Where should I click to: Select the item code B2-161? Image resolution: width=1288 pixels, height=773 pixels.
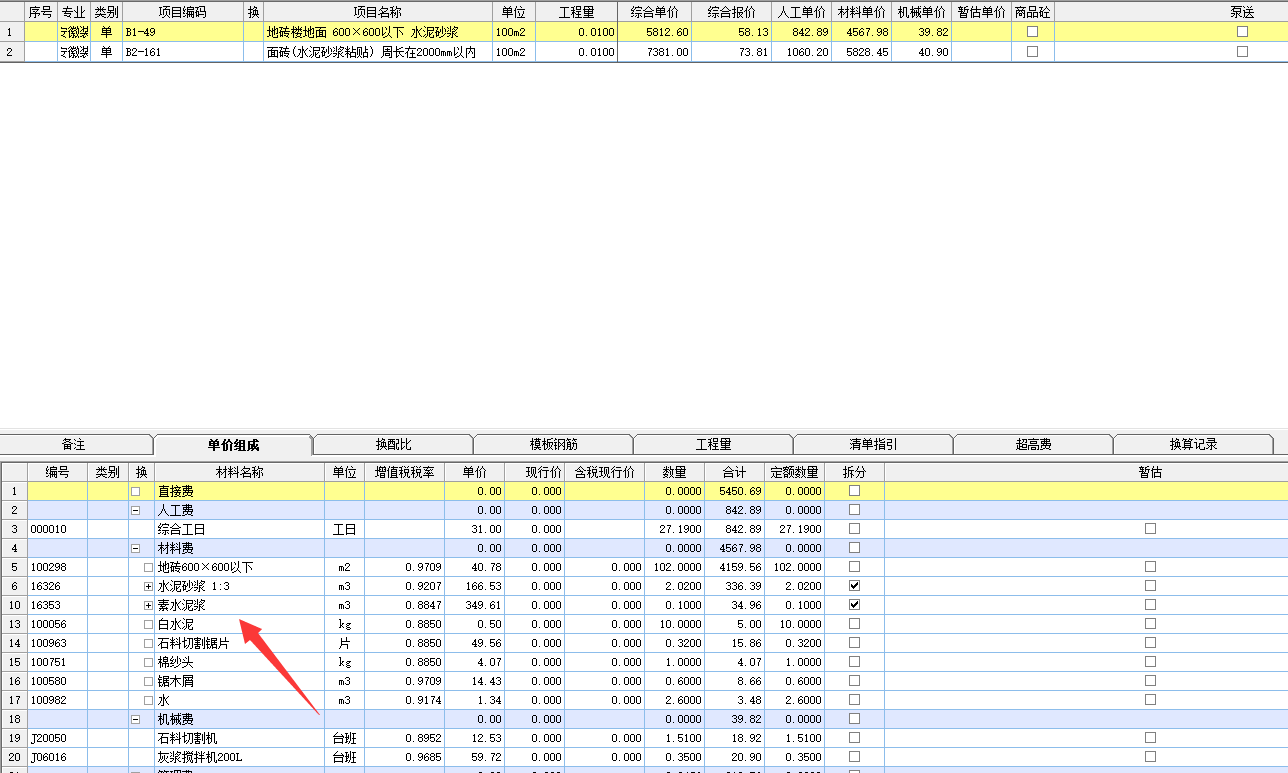143,52
